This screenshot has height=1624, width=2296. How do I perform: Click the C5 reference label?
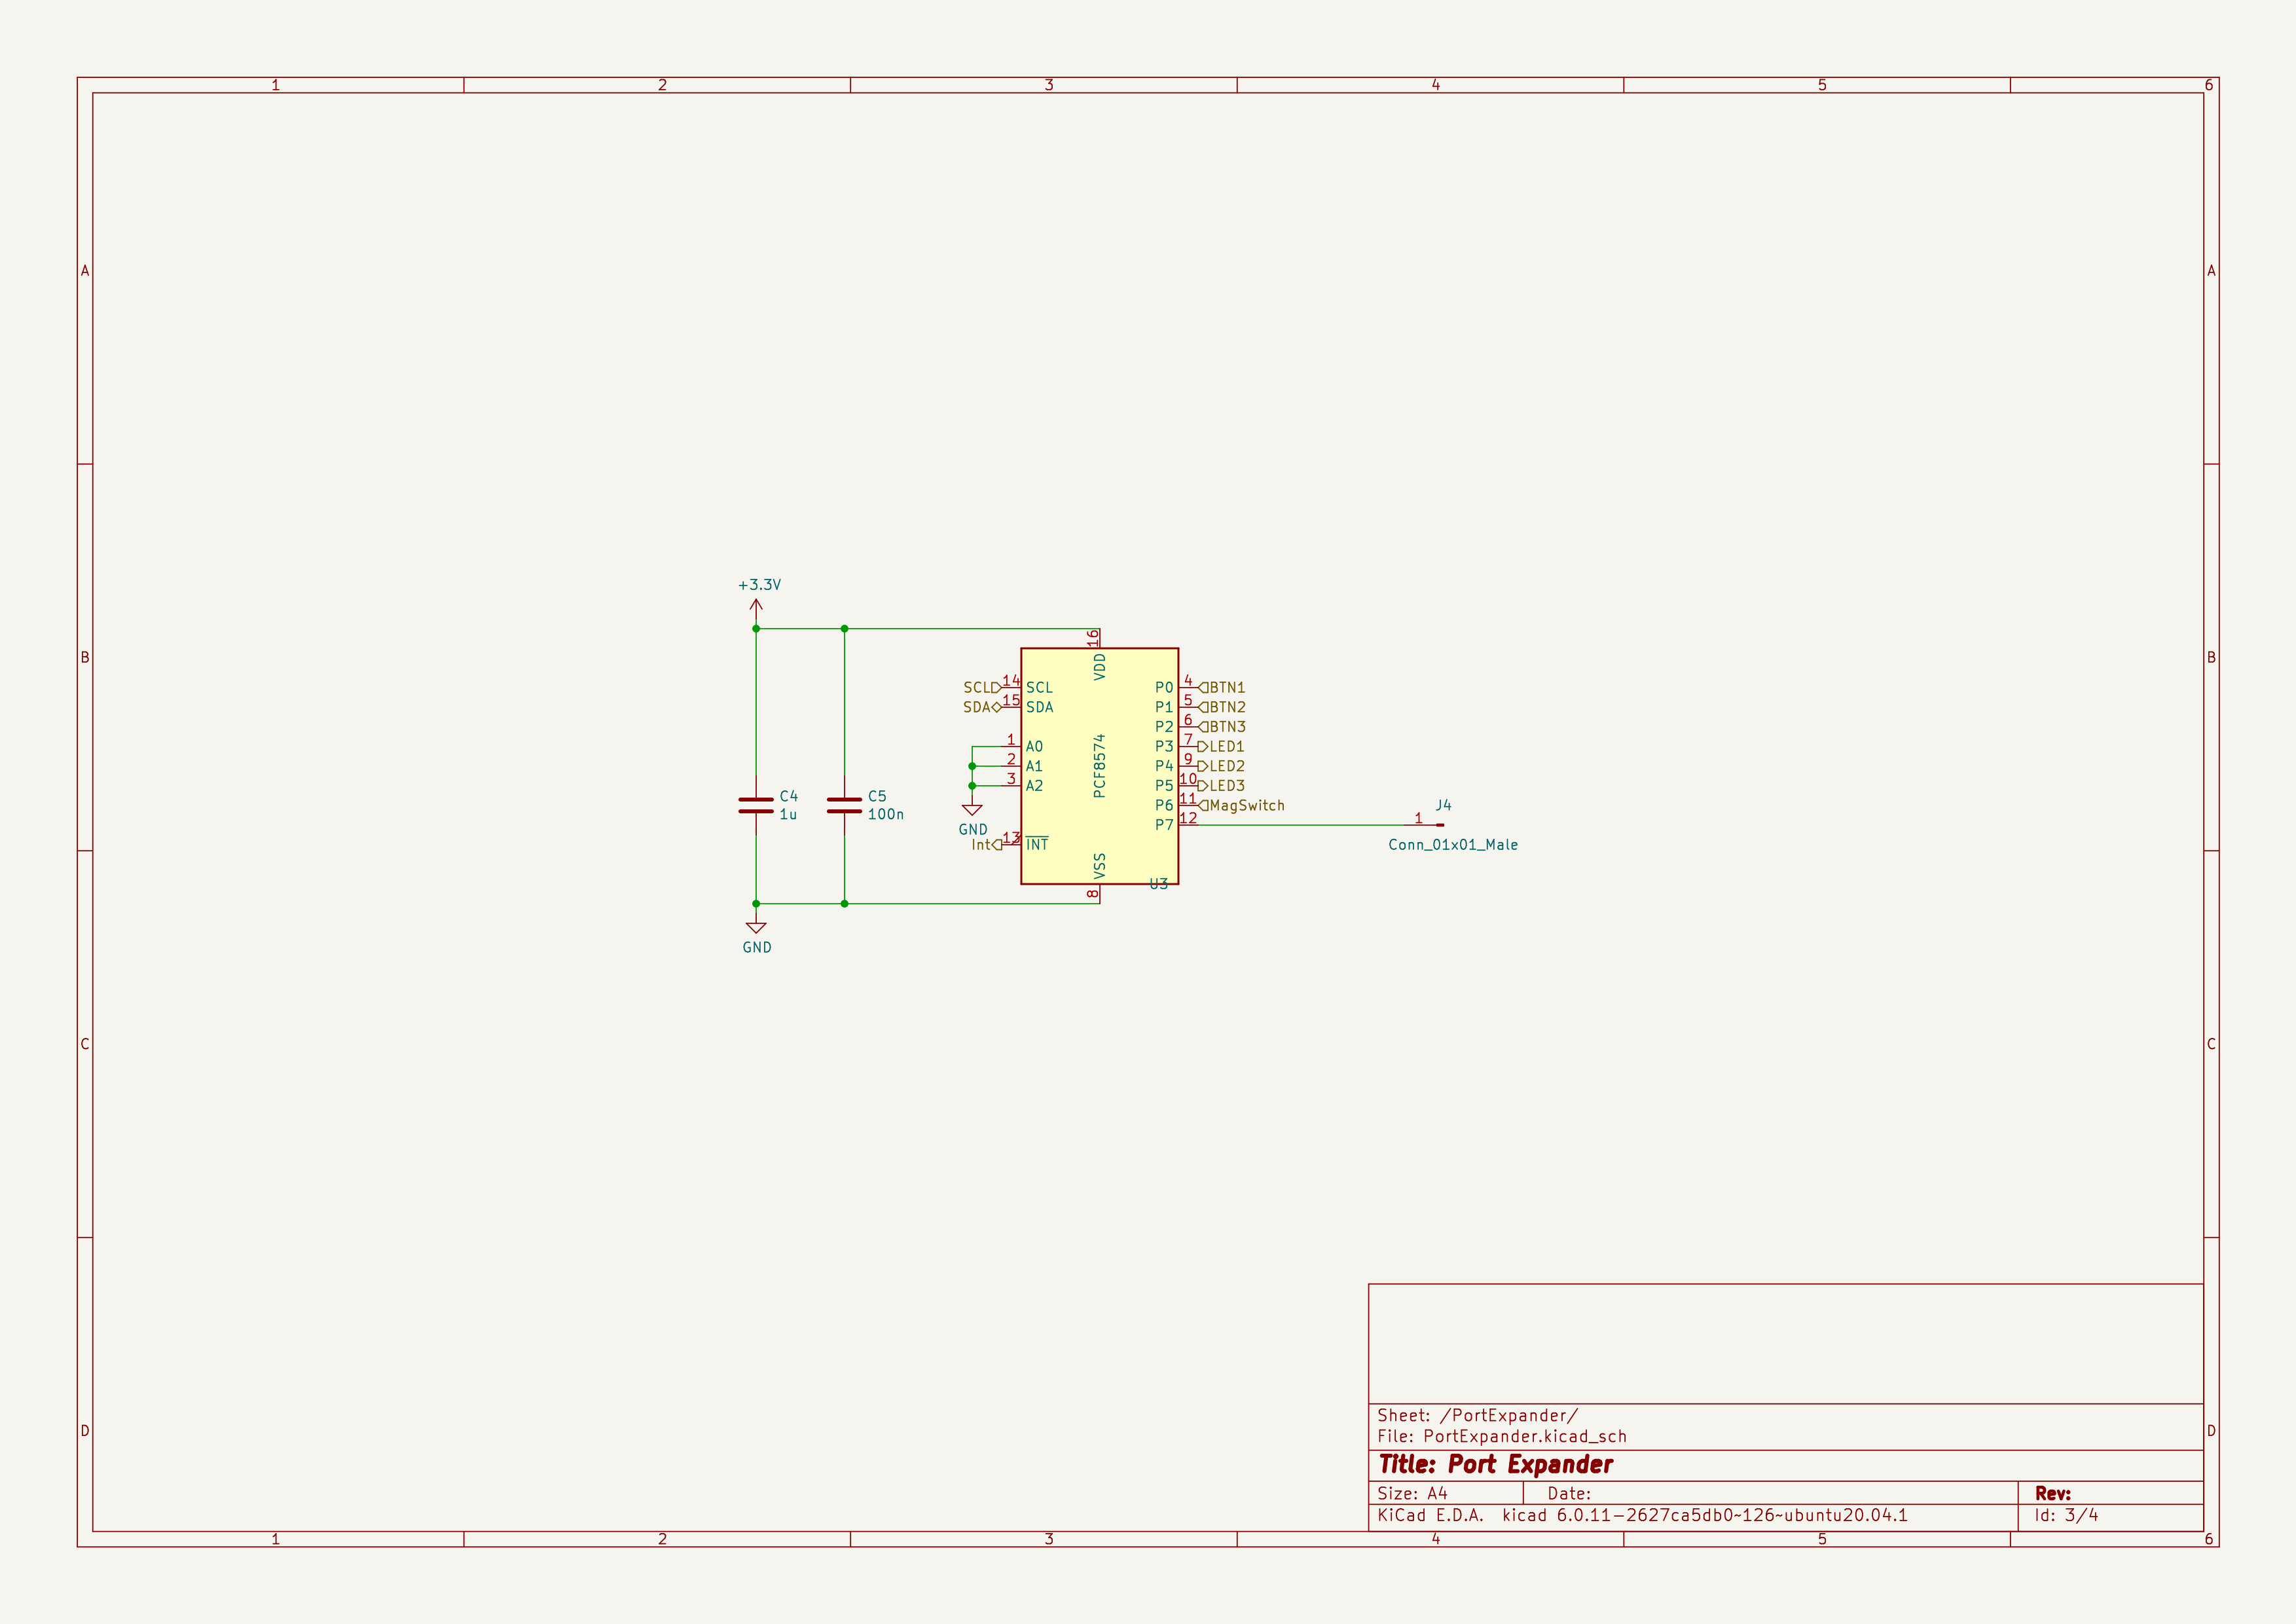(x=877, y=796)
